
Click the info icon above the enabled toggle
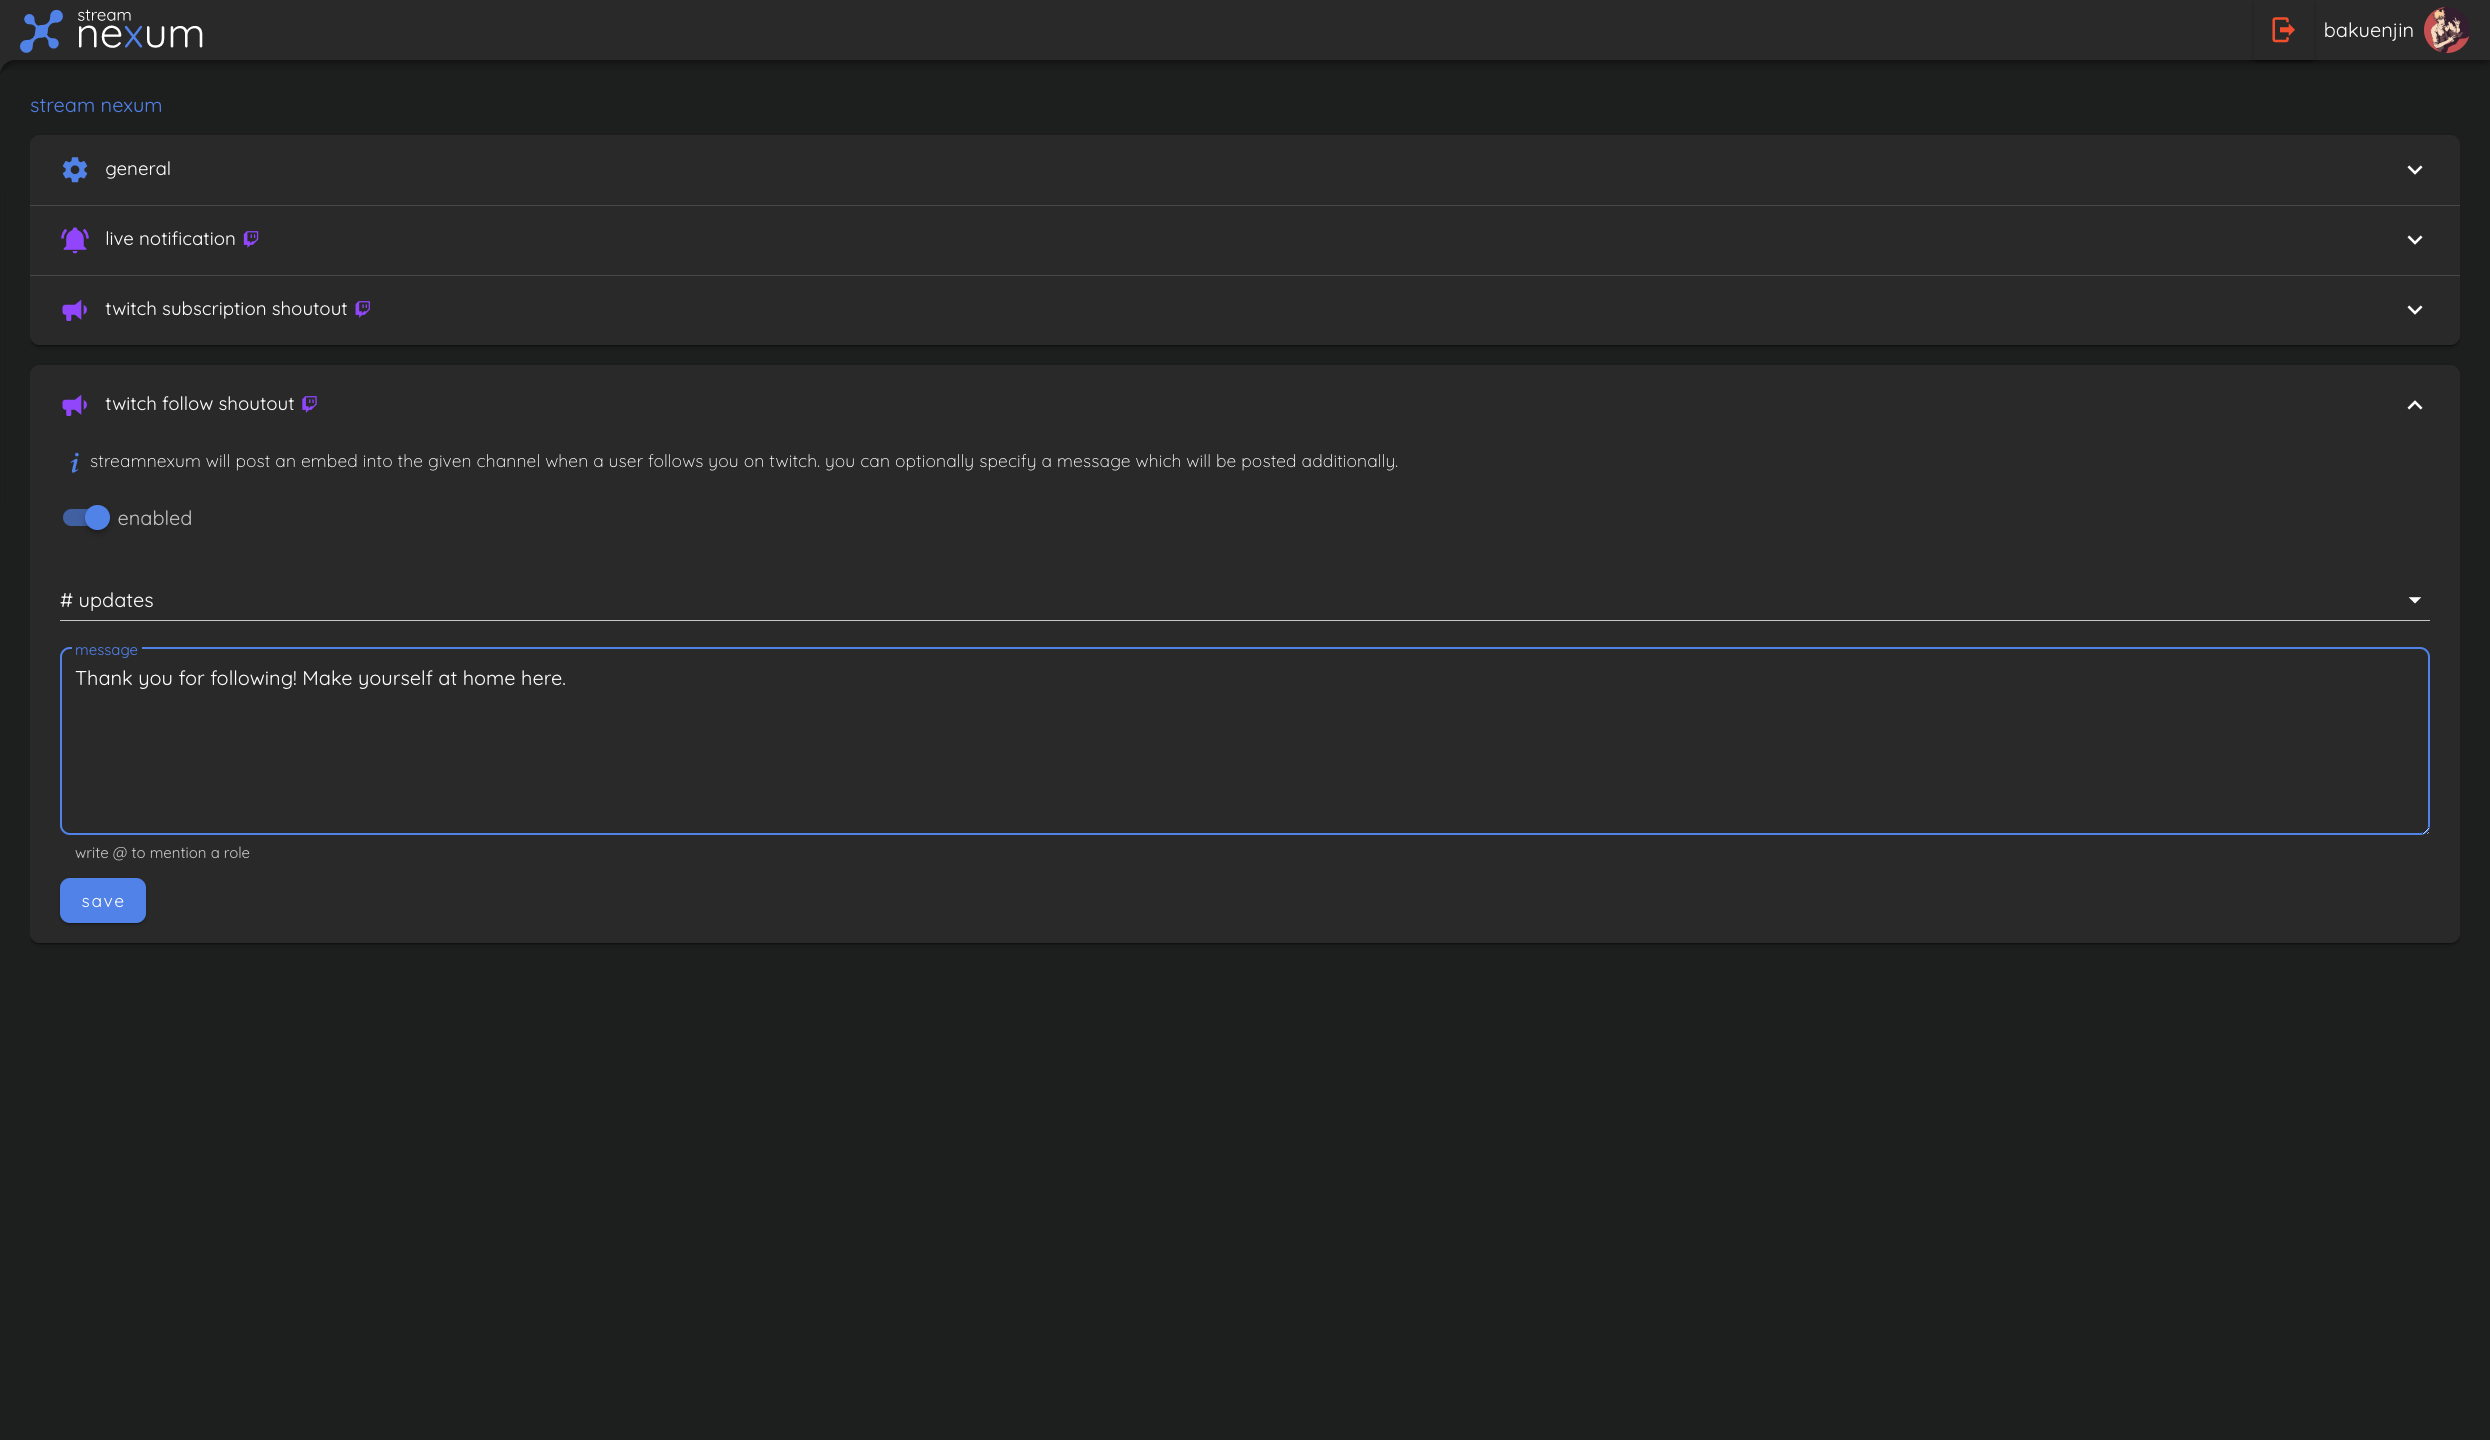(x=74, y=461)
